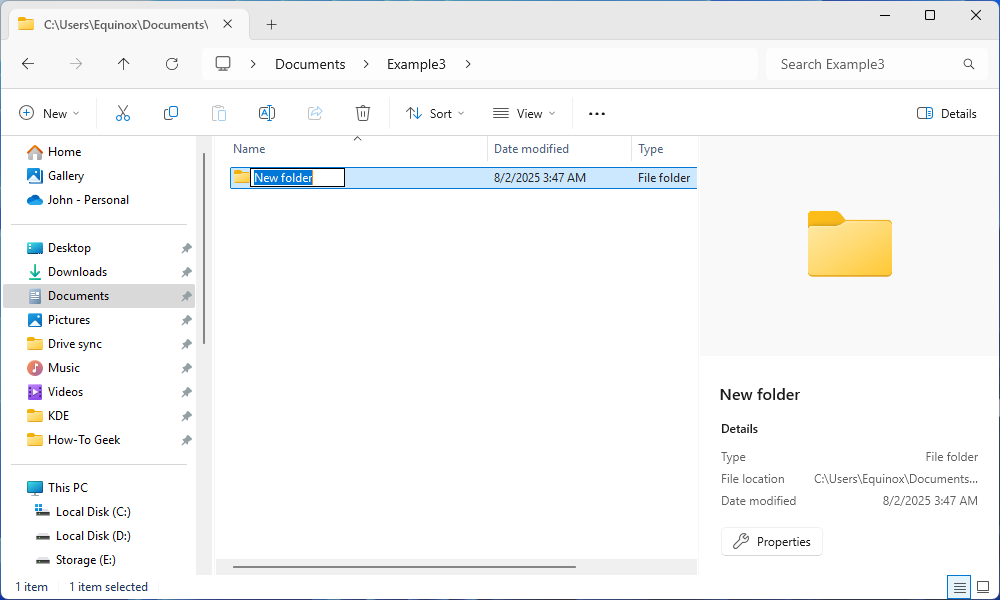Click the horizontal scrollbar in file list

click(x=404, y=566)
